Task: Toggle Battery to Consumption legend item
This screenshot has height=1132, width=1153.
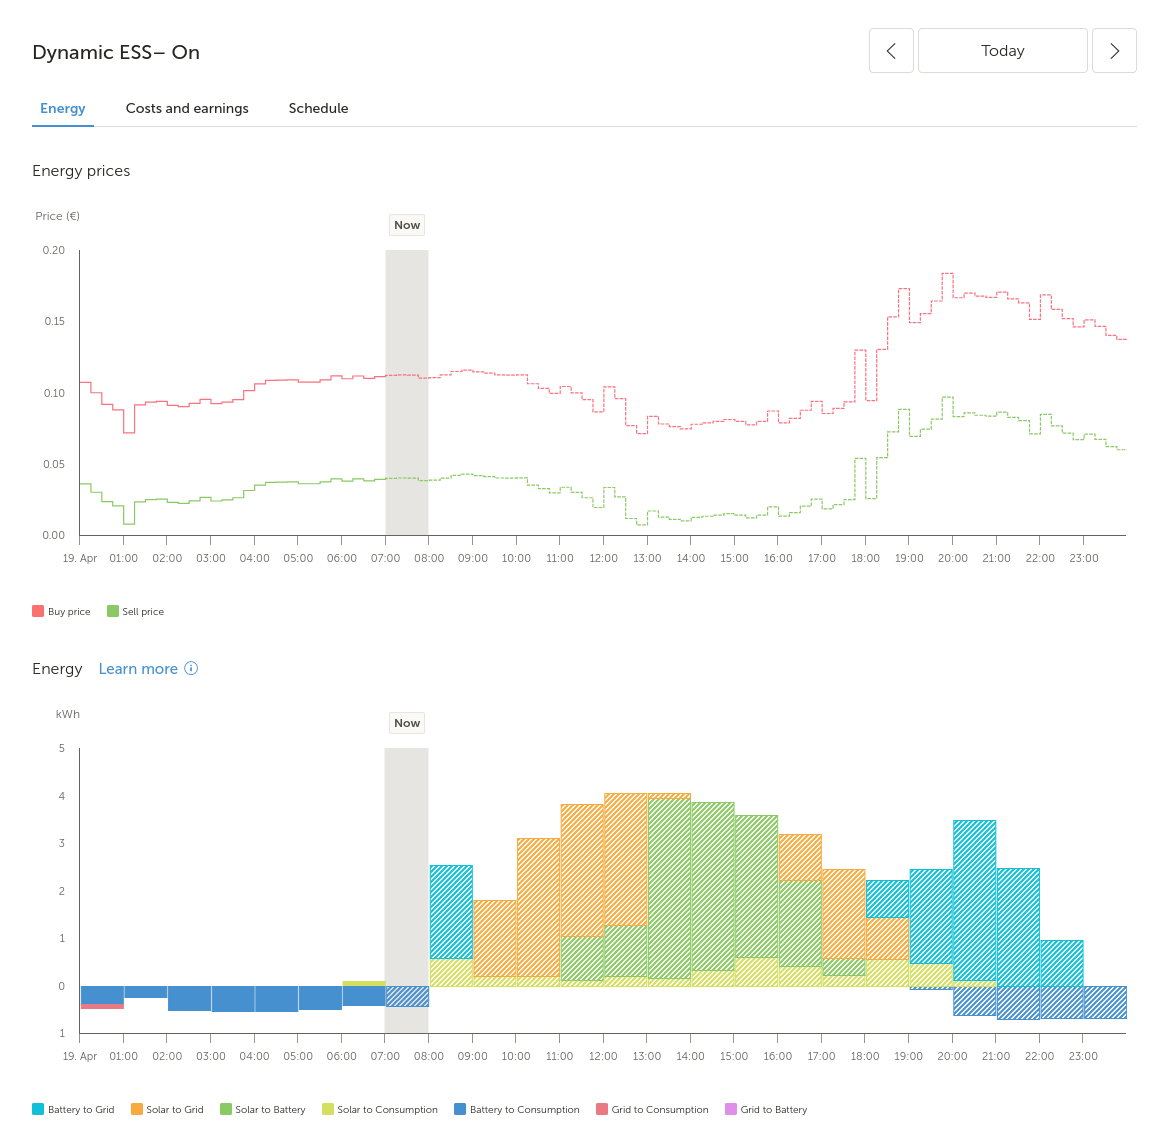Action: (516, 1110)
